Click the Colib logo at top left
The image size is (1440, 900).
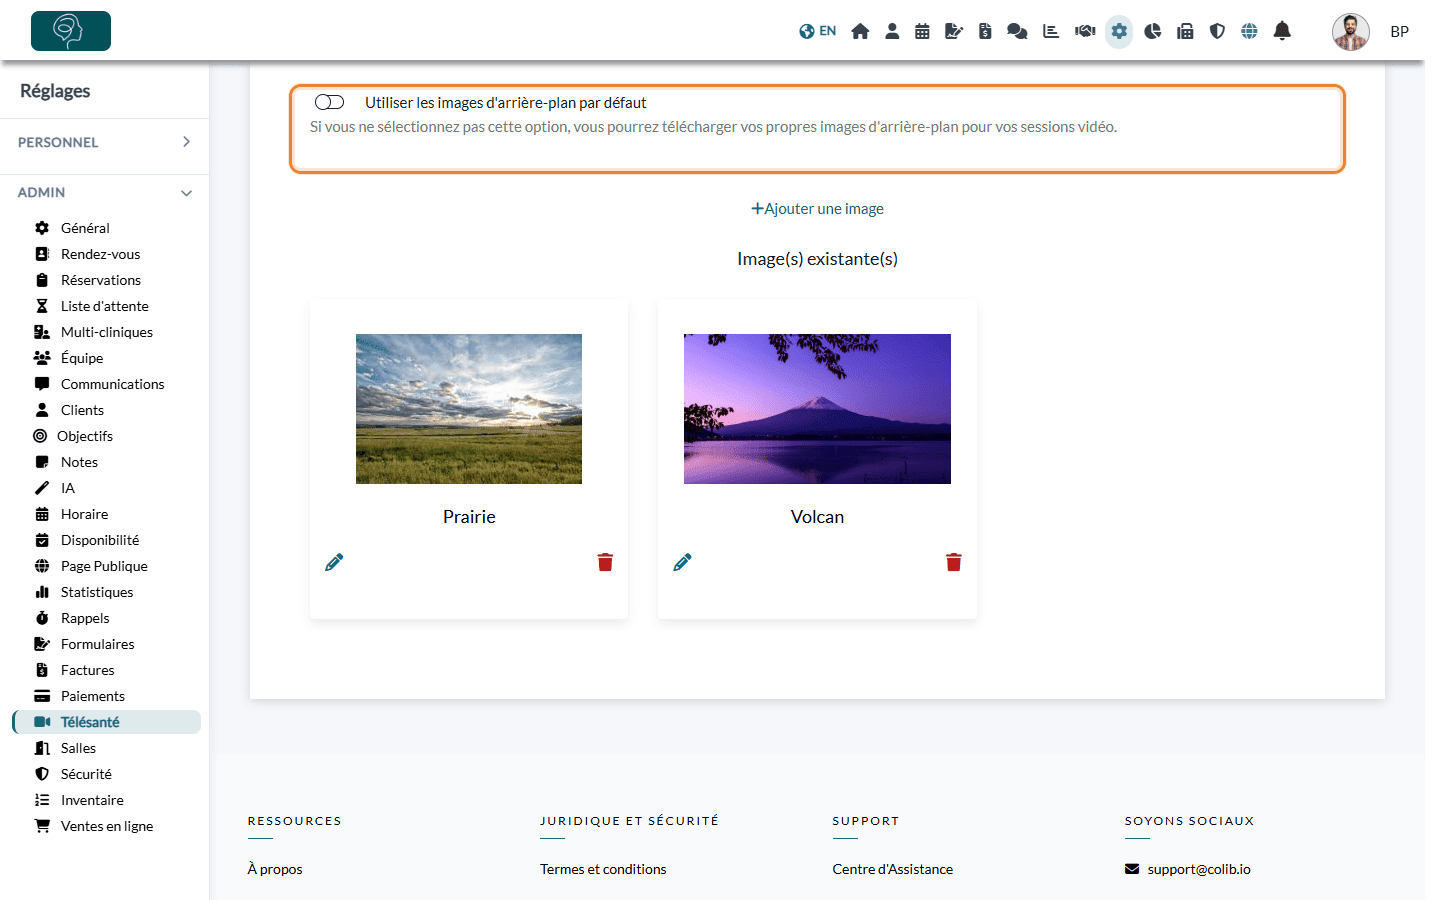click(x=71, y=31)
